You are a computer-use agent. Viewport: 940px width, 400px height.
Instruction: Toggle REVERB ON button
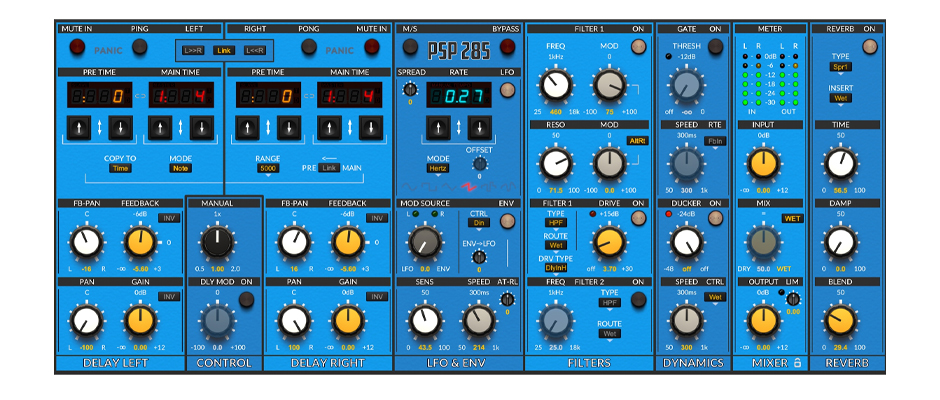point(869,47)
